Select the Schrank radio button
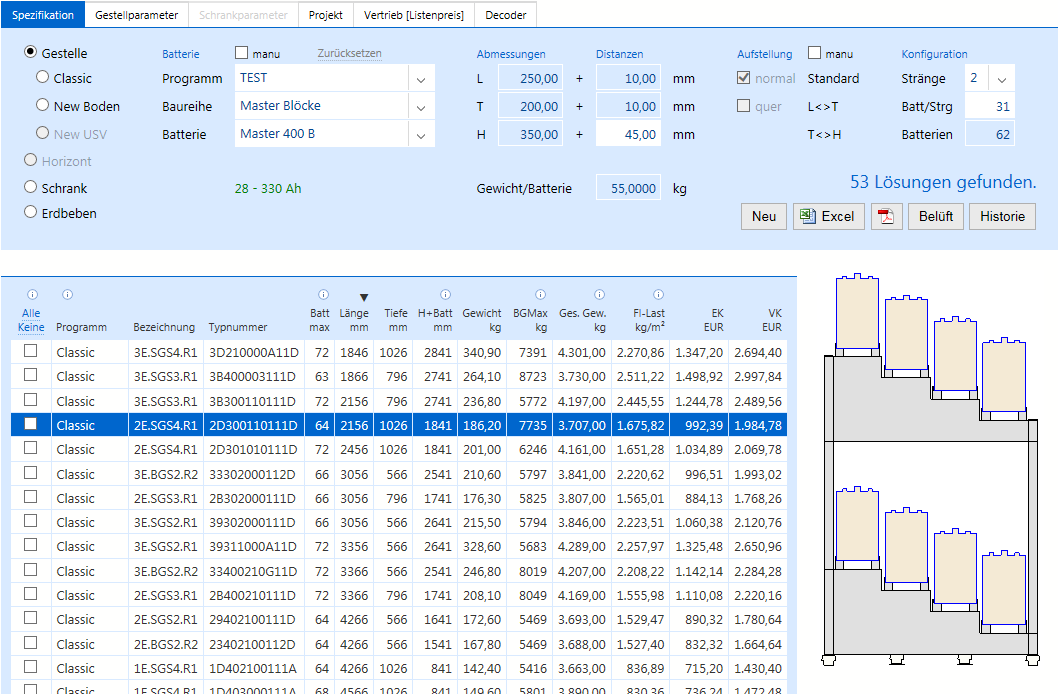1058x694 pixels. [x=31, y=187]
